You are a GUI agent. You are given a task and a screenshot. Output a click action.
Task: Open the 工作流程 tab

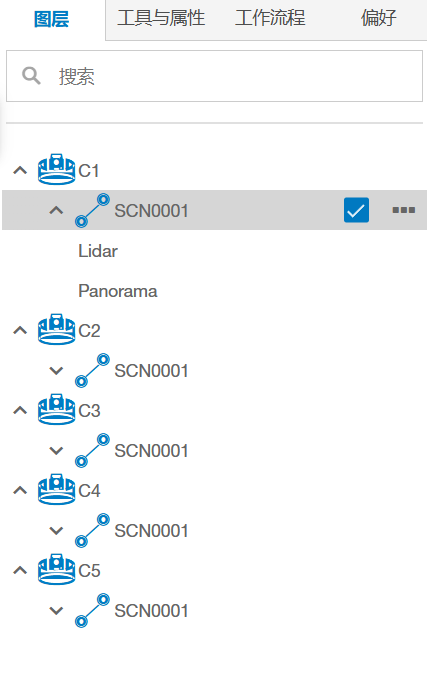[x=270, y=18]
